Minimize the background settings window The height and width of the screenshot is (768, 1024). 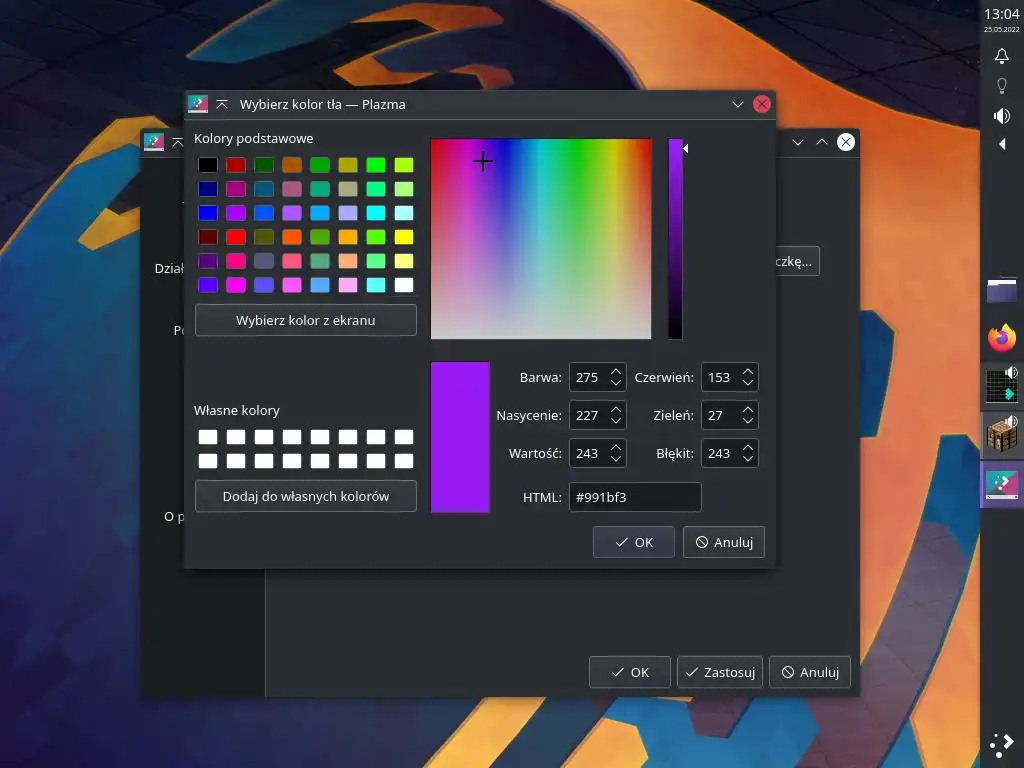pyautogui.click(x=797, y=142)
